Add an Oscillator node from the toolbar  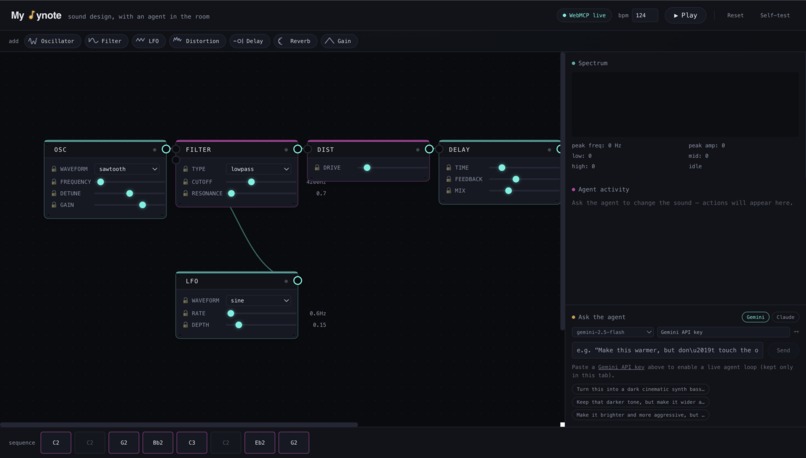pyautogui.click(x=52, y=41)
